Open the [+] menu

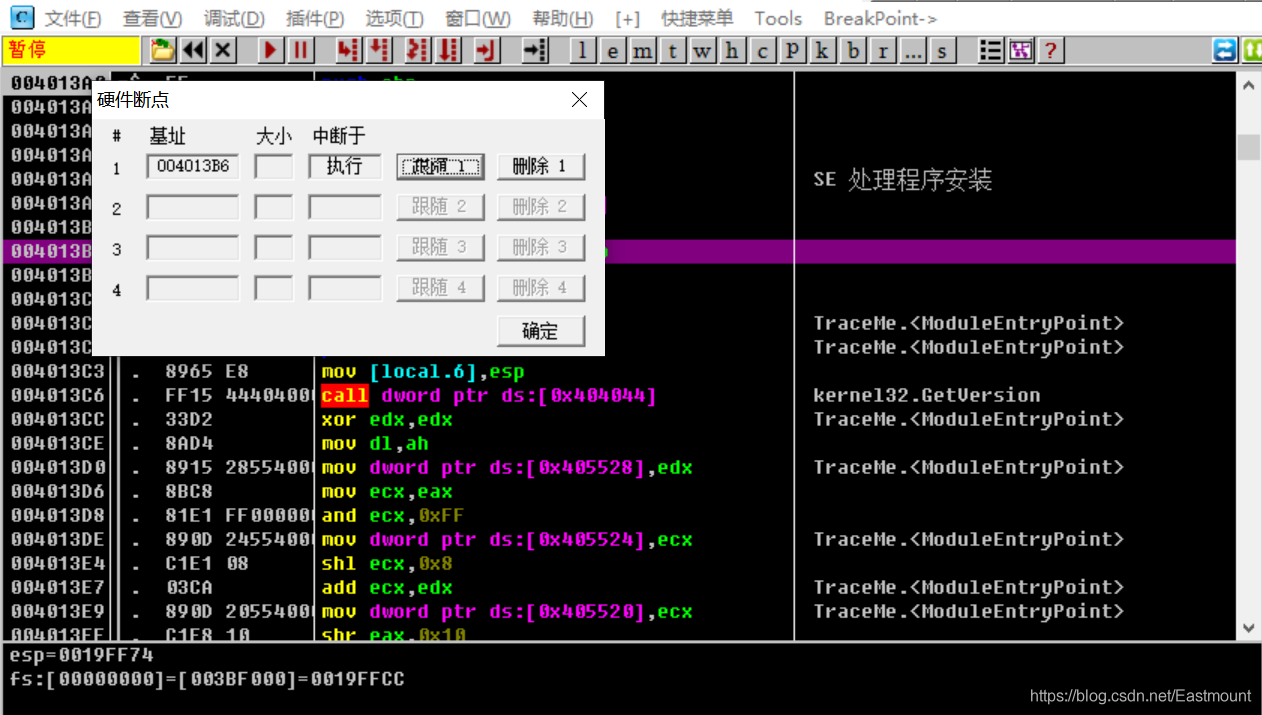(627, 18)
